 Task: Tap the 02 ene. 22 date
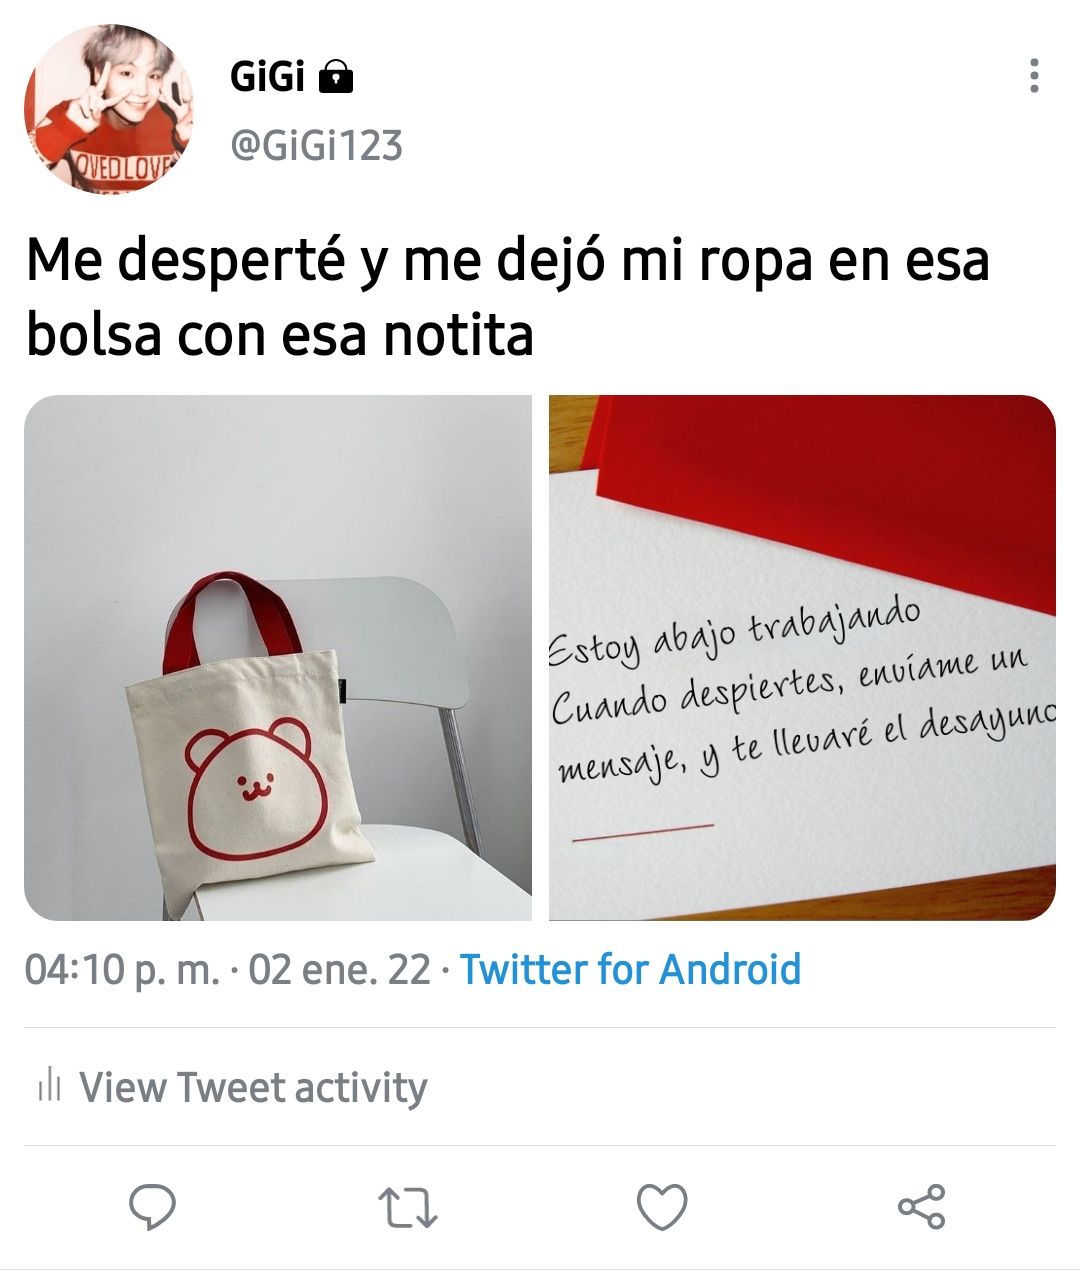[339, 970]
